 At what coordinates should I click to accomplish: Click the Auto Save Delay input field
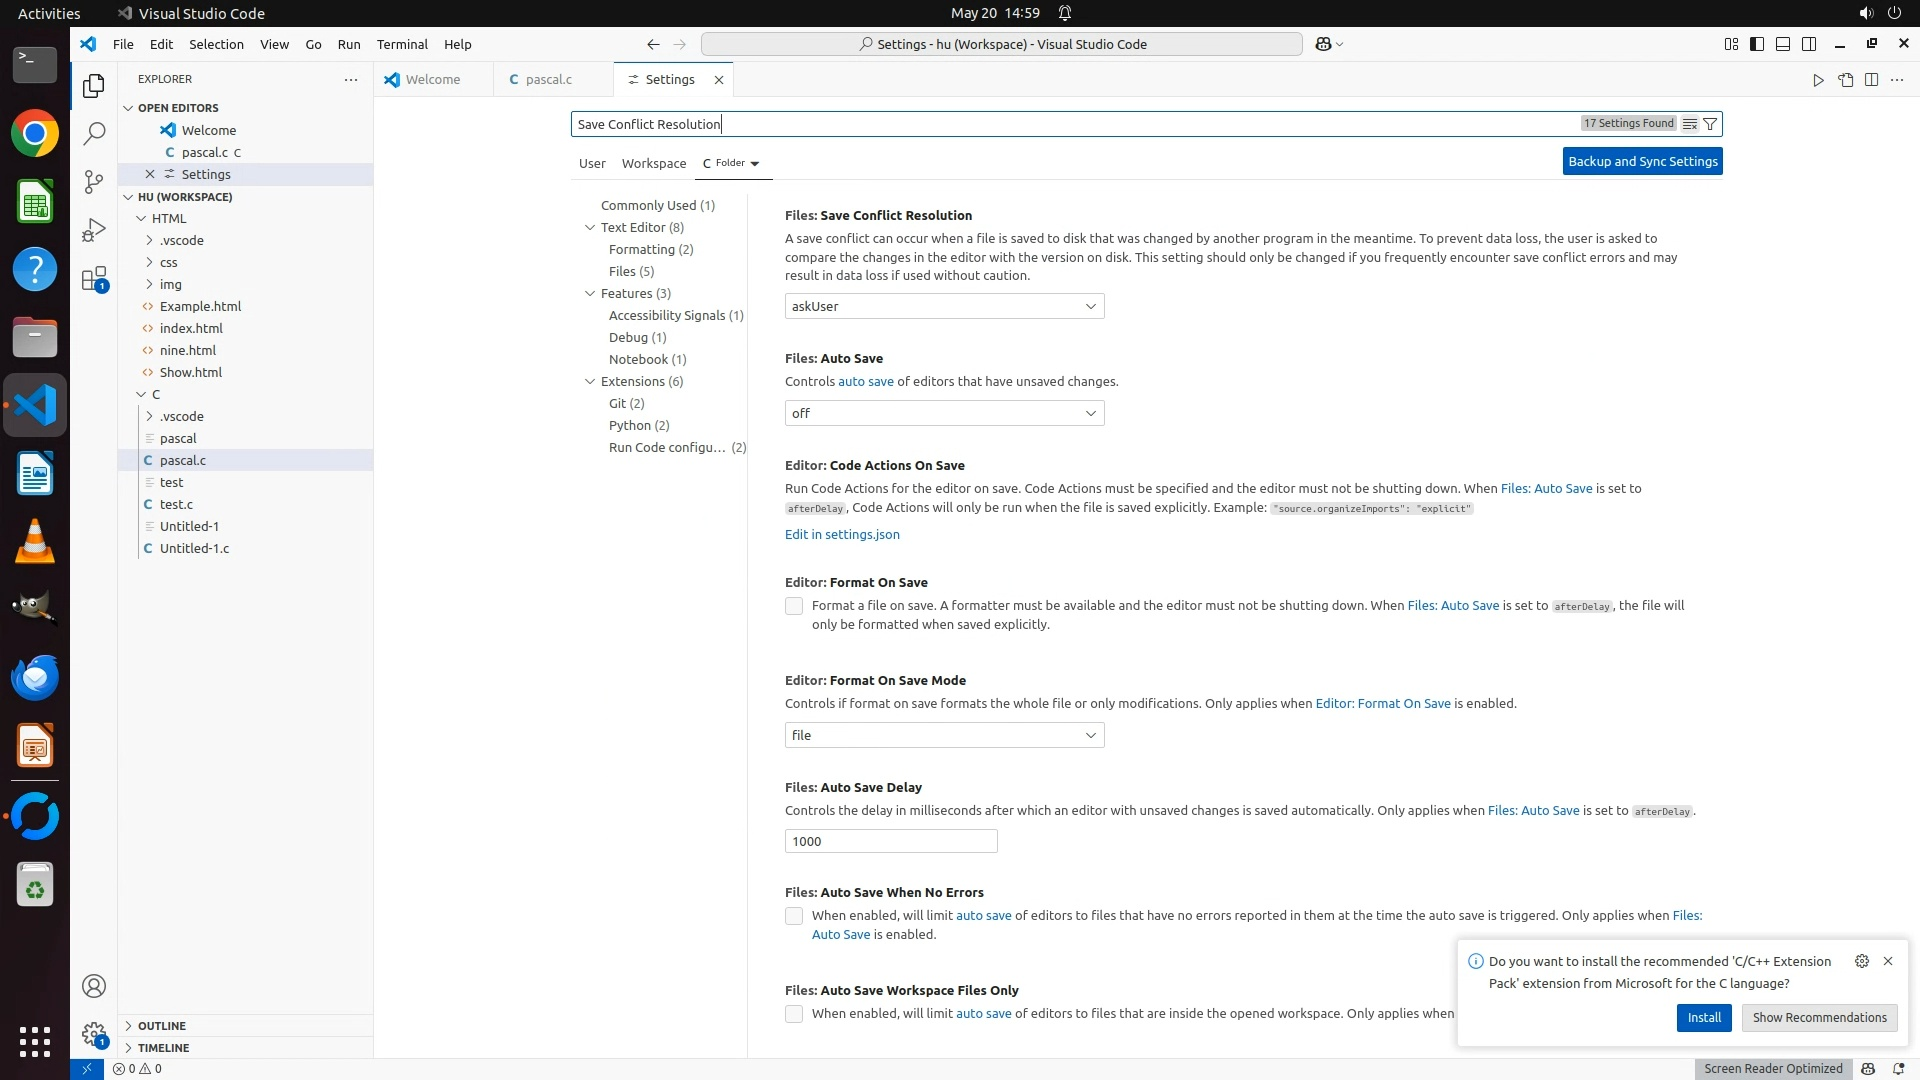pos(890,841)
